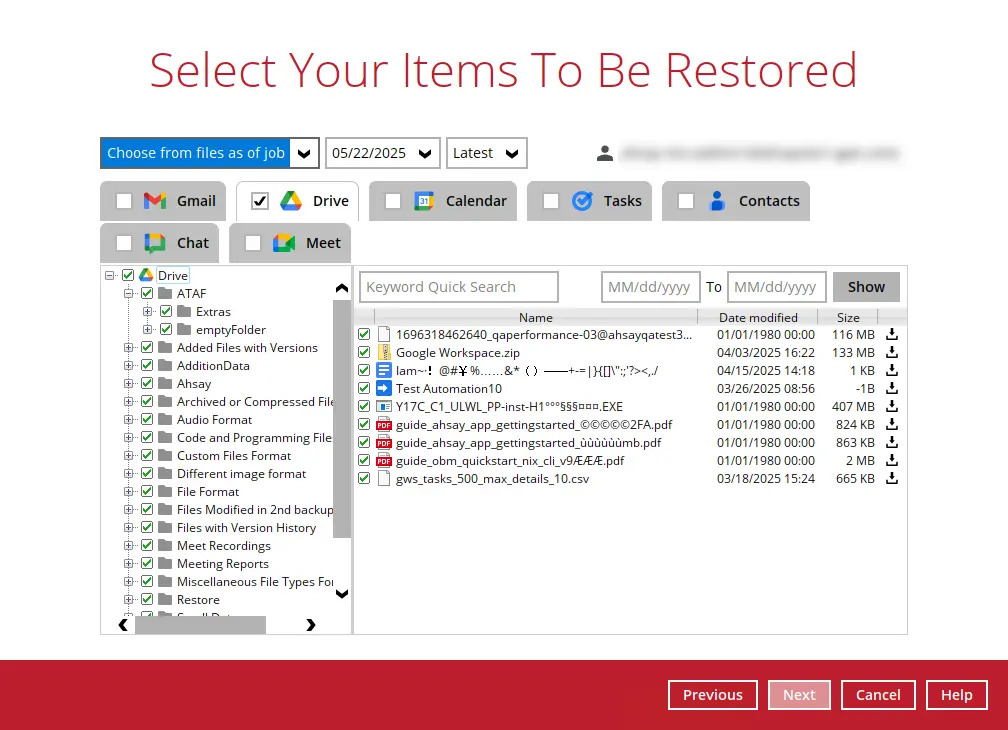Click the Previous button
This screenshot has height=730, width=1008.
(x=712, y=695)
